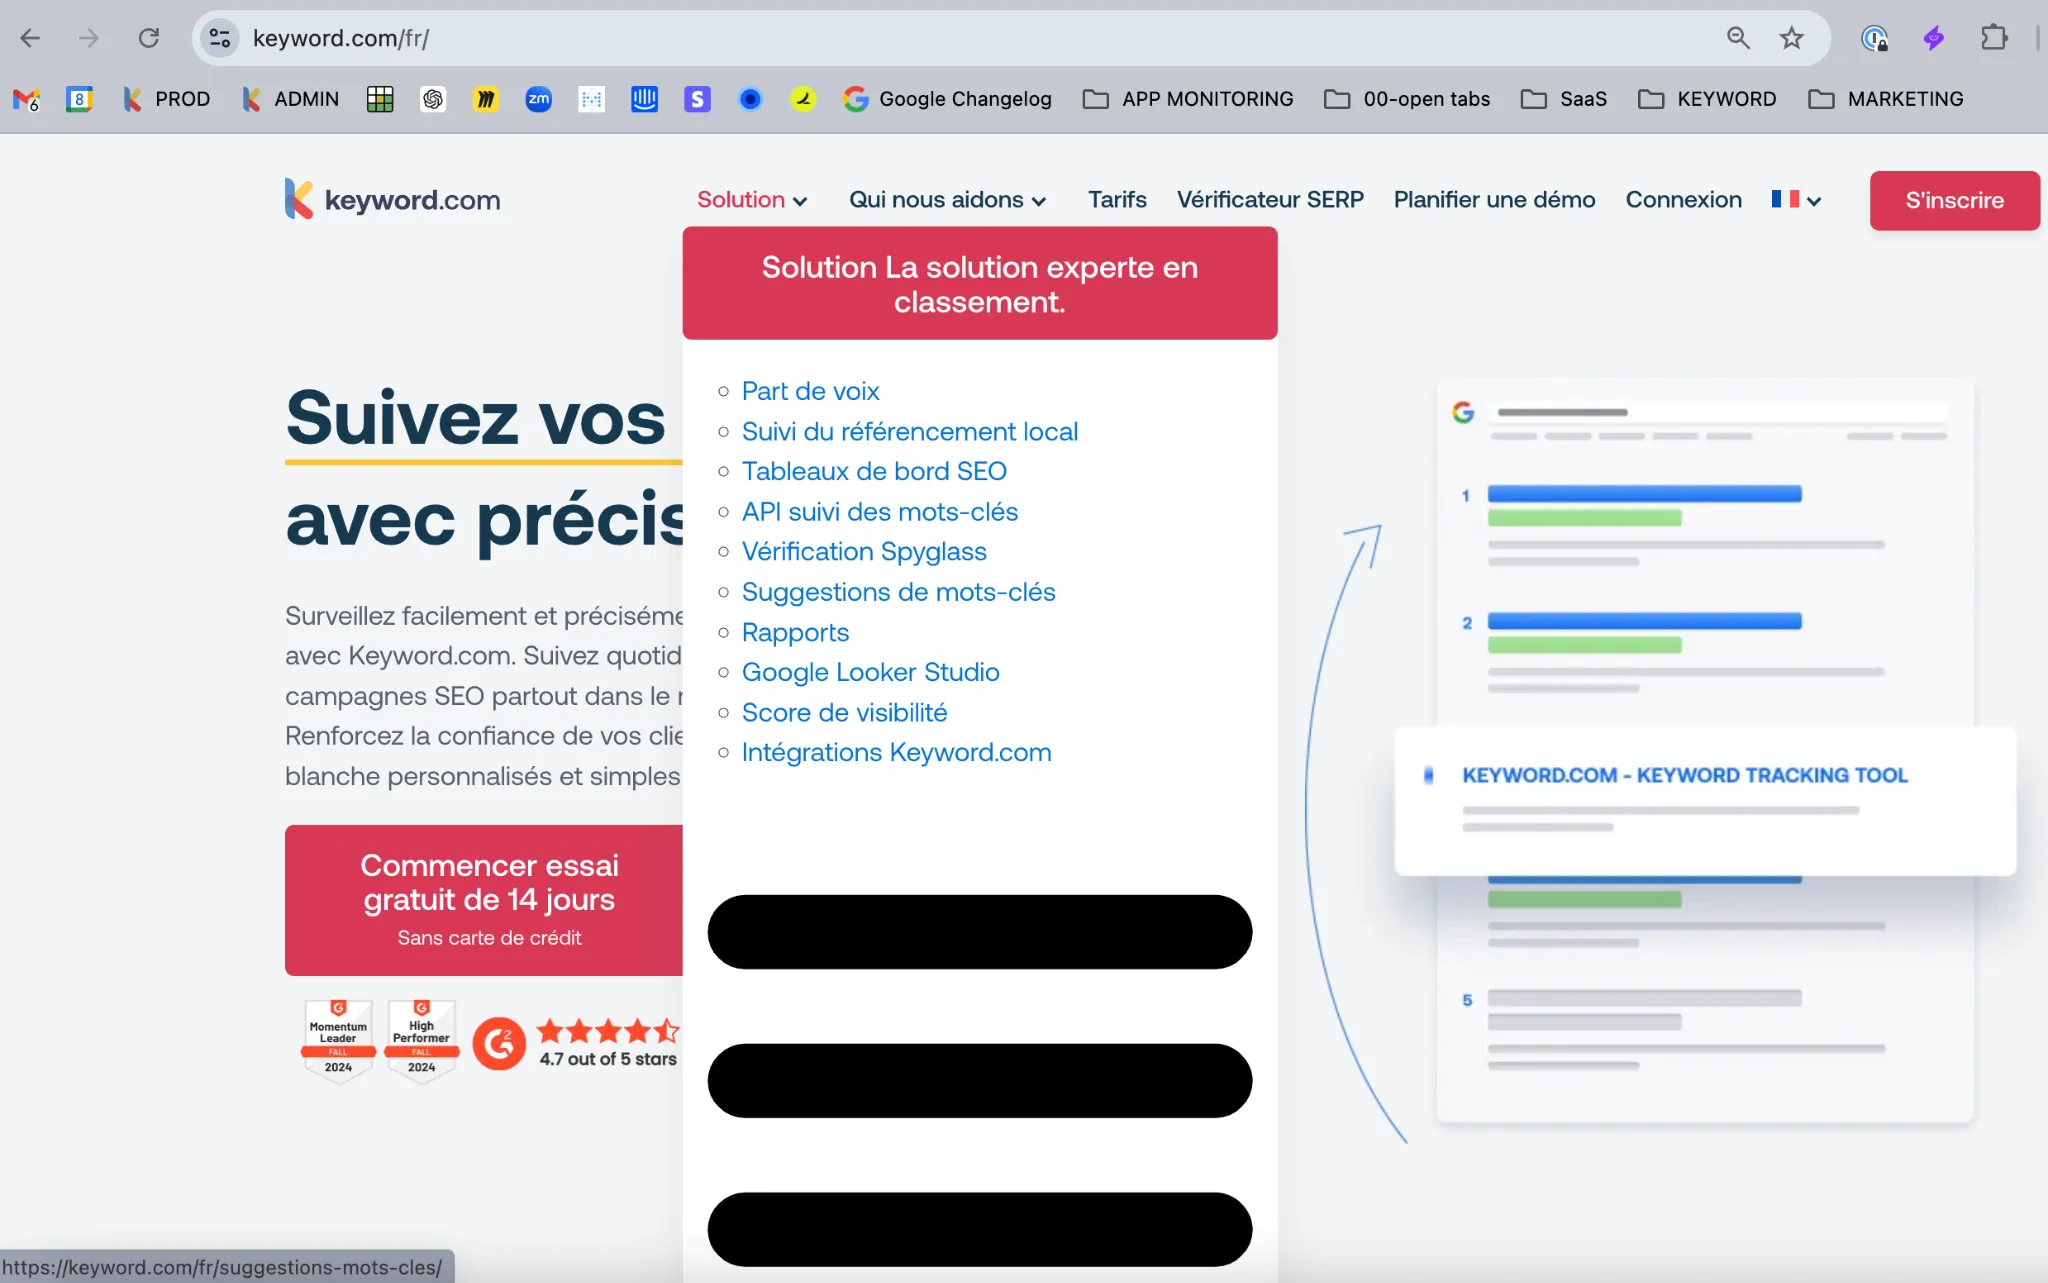The image size is (2048, 1283).
Task: Open the Gmail bookmark
Action: [26, 99]
